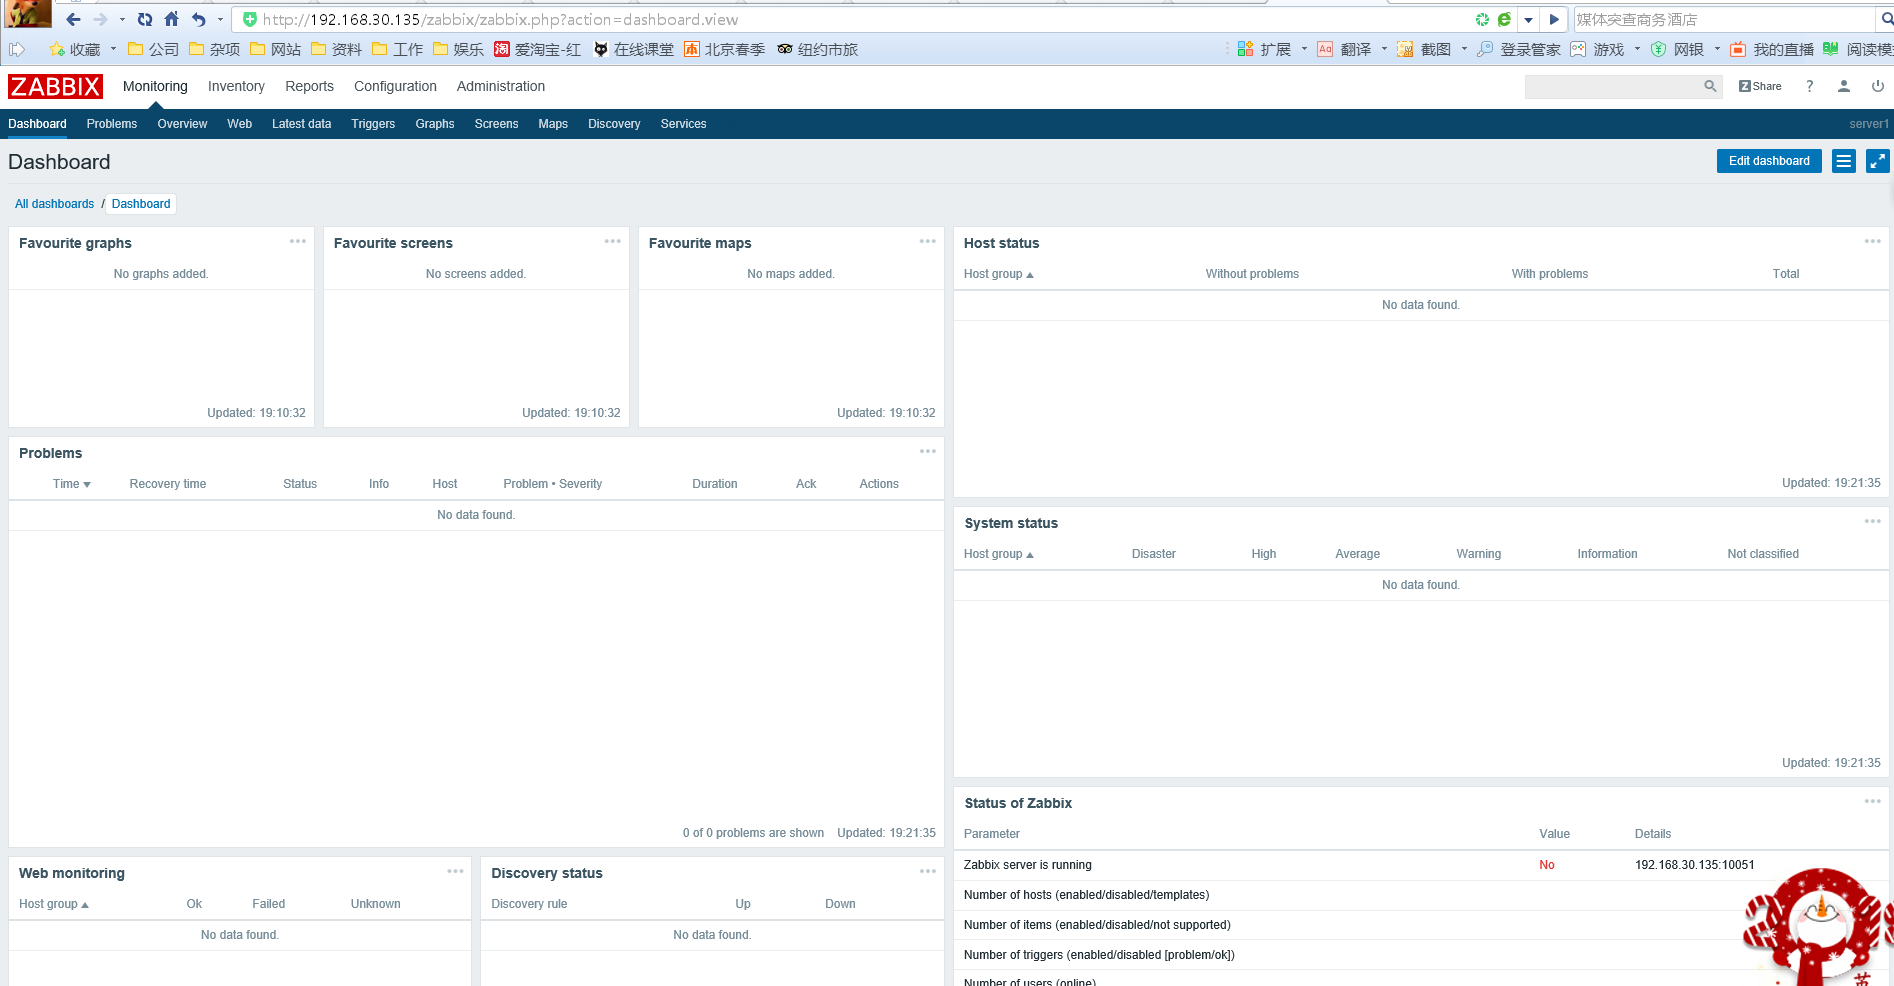Viewport: 1894px width, 986px height.
Task: Click the browser back arrow
Action: coord(73,19)
